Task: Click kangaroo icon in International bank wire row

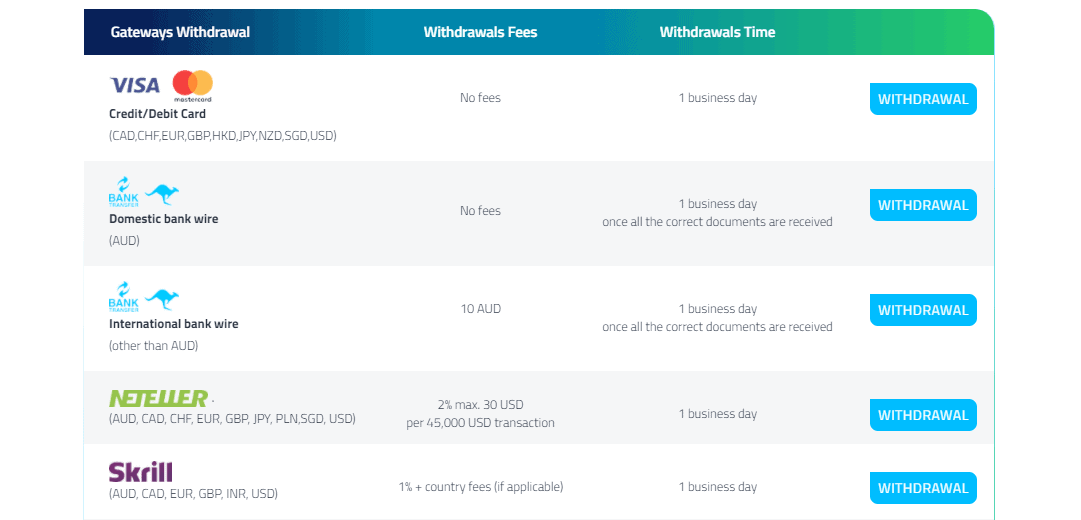Action: click(162, 299)
